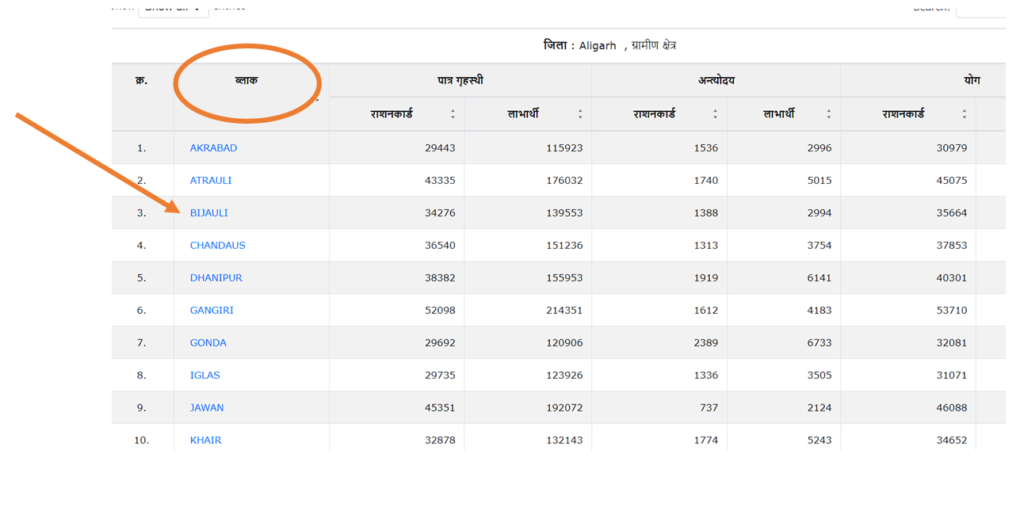Open the JAWAN block link
Screen dimensions: 1024x528
[207, 408]
